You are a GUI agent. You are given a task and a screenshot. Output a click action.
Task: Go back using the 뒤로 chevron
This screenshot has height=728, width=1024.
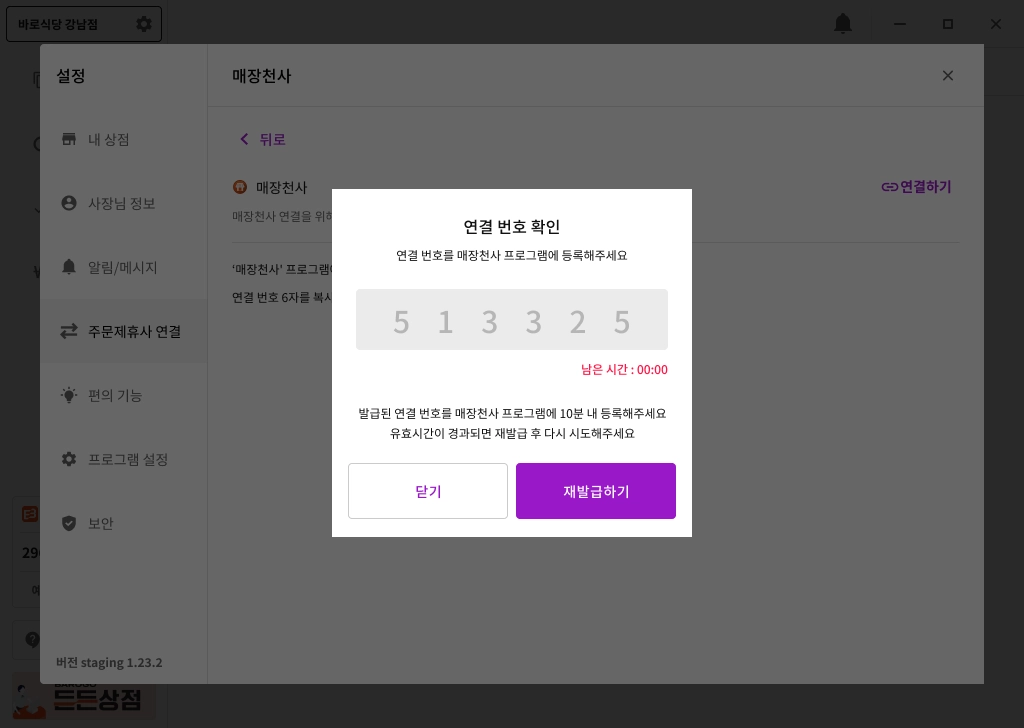click(x=244, y=139)
